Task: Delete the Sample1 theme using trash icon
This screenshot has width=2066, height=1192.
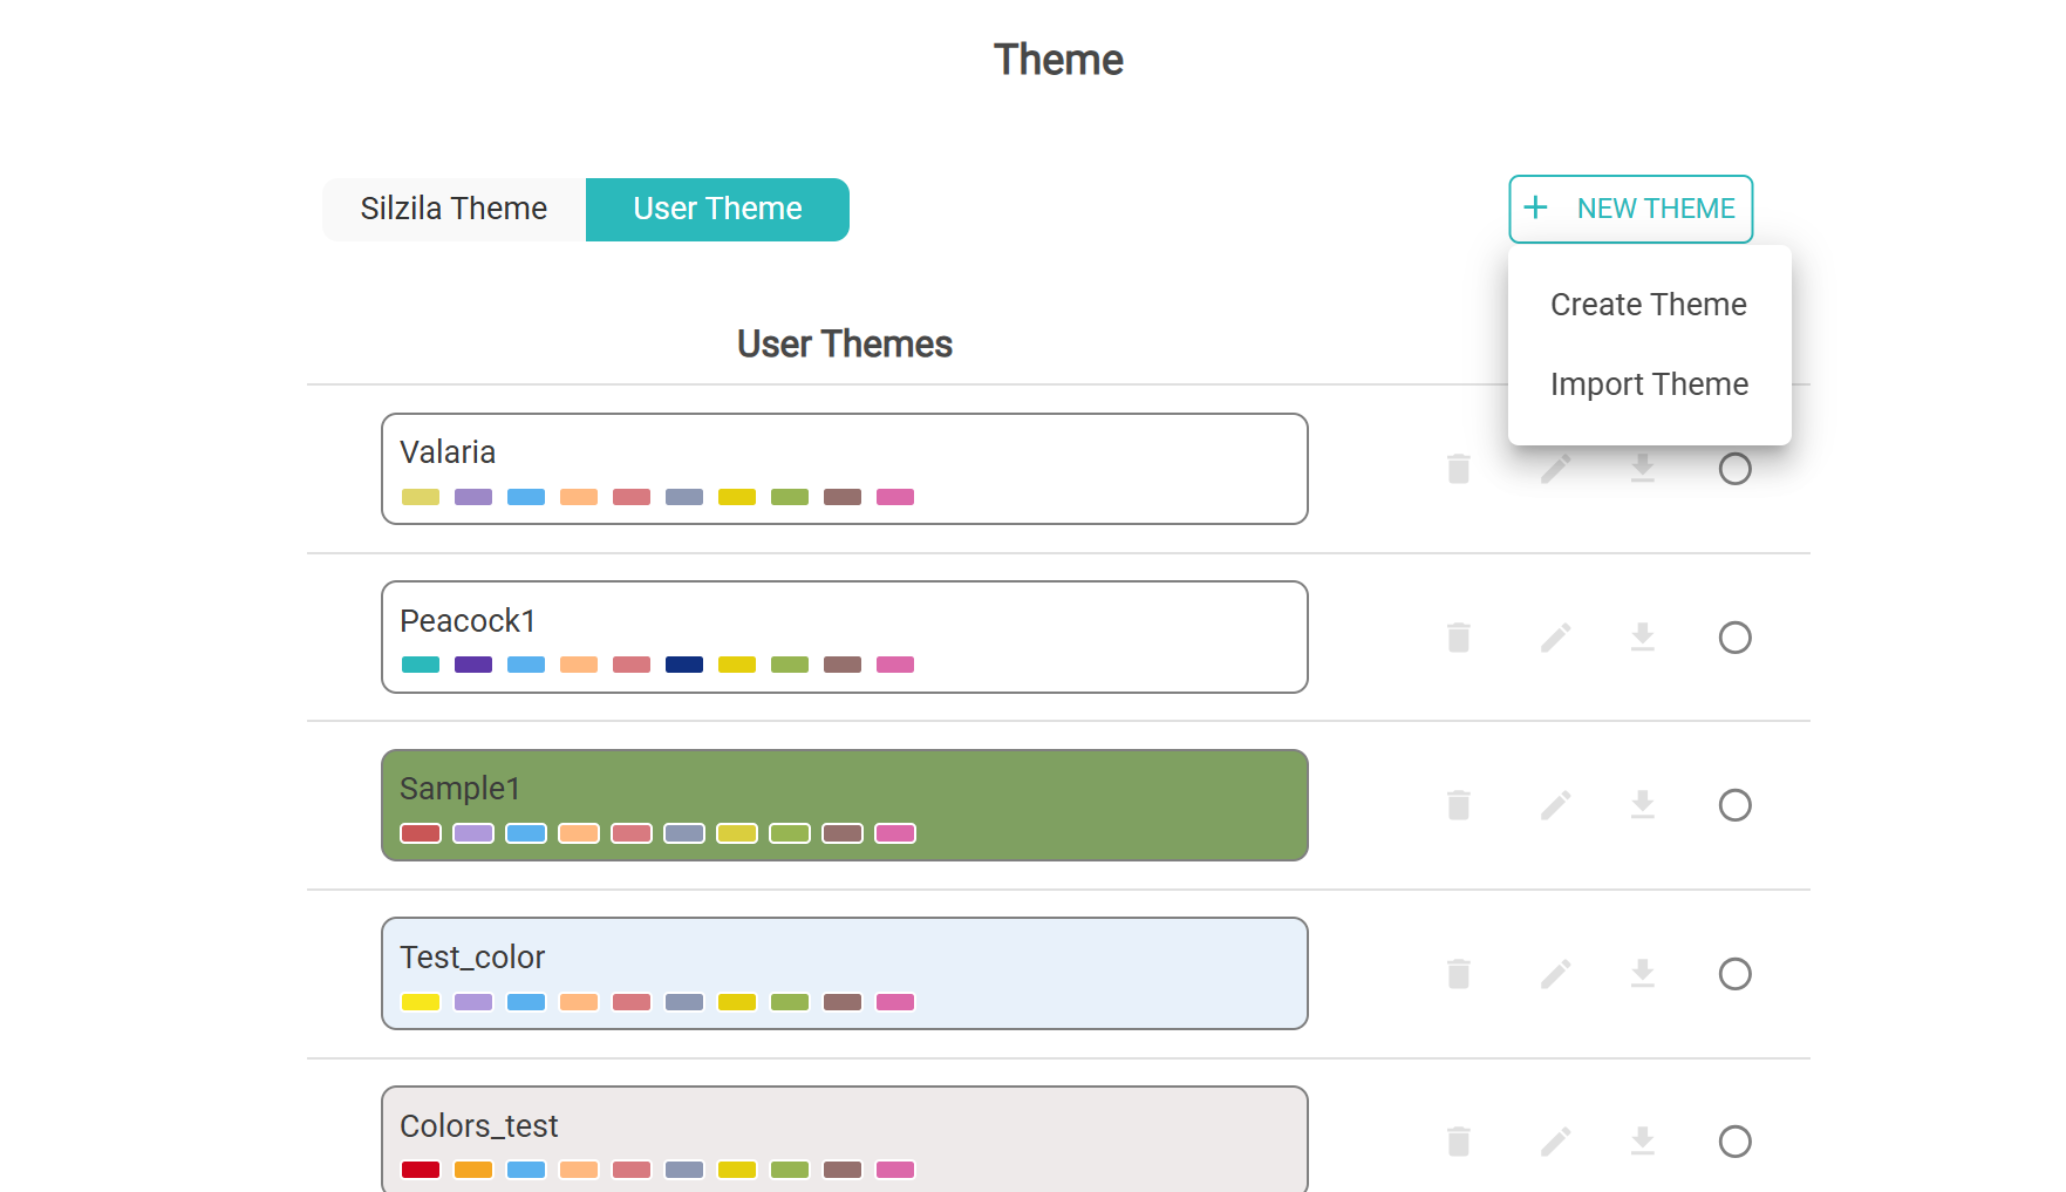Action: [1458, 805]
